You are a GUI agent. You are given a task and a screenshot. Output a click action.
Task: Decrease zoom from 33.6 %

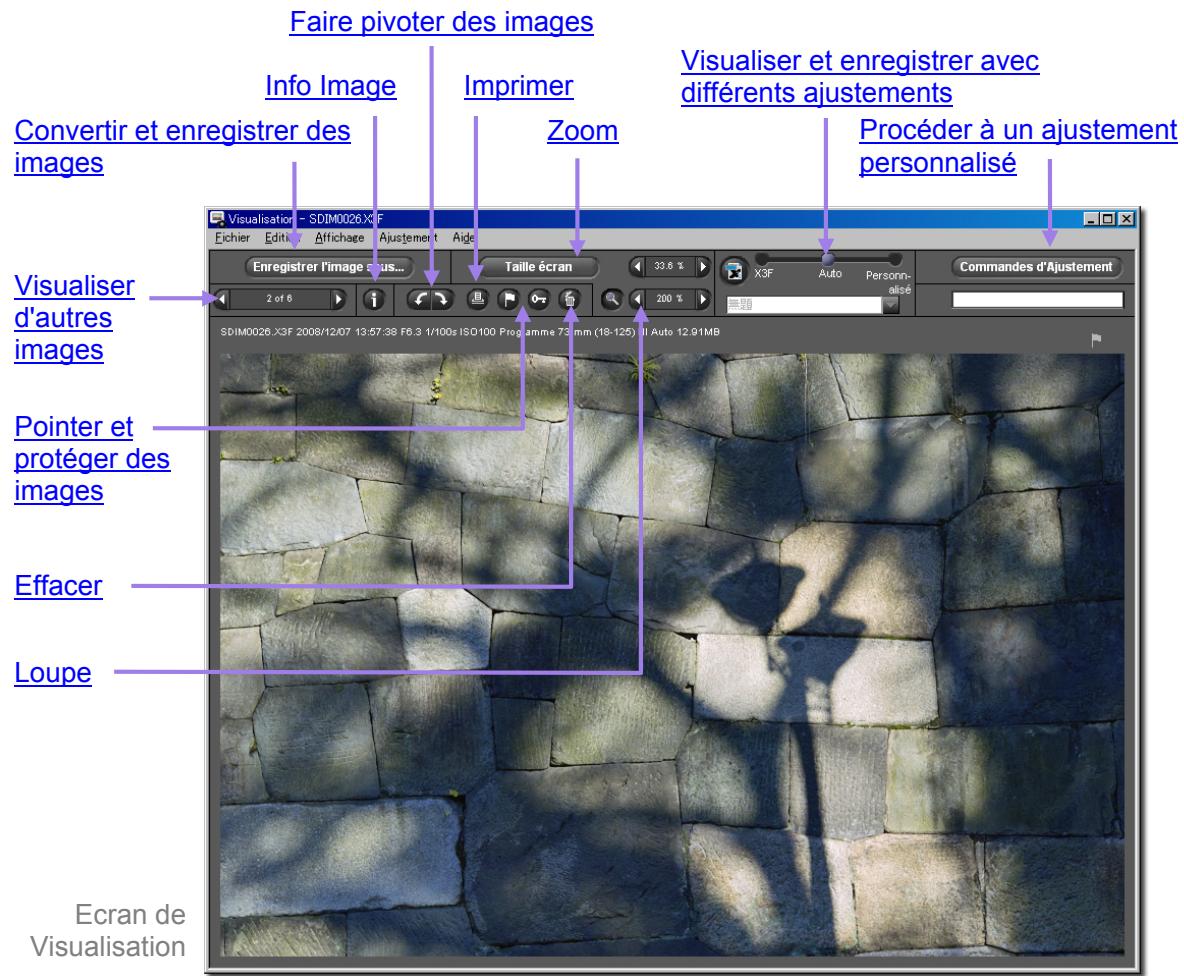coord(637,266)
